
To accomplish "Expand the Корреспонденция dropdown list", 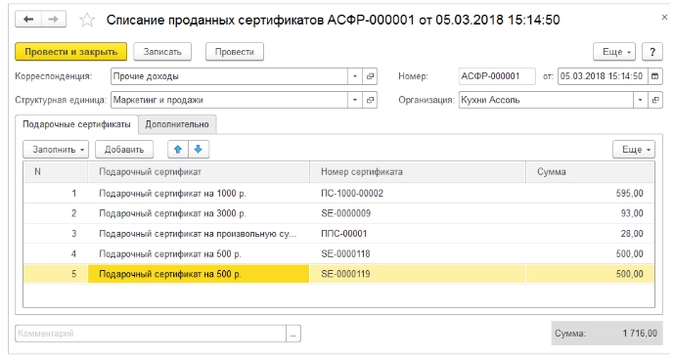I will pos(355,76).
